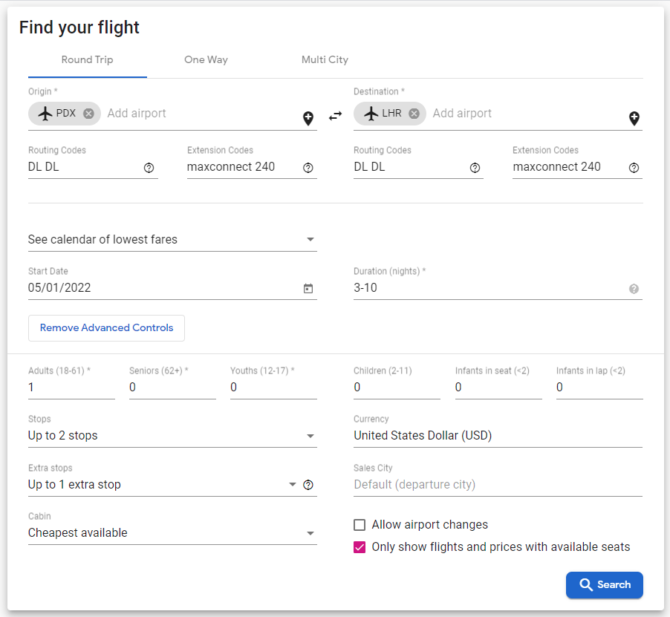Open the Extra stops help icon
Screen dimensions: 670x617
[x=308, y=485]
